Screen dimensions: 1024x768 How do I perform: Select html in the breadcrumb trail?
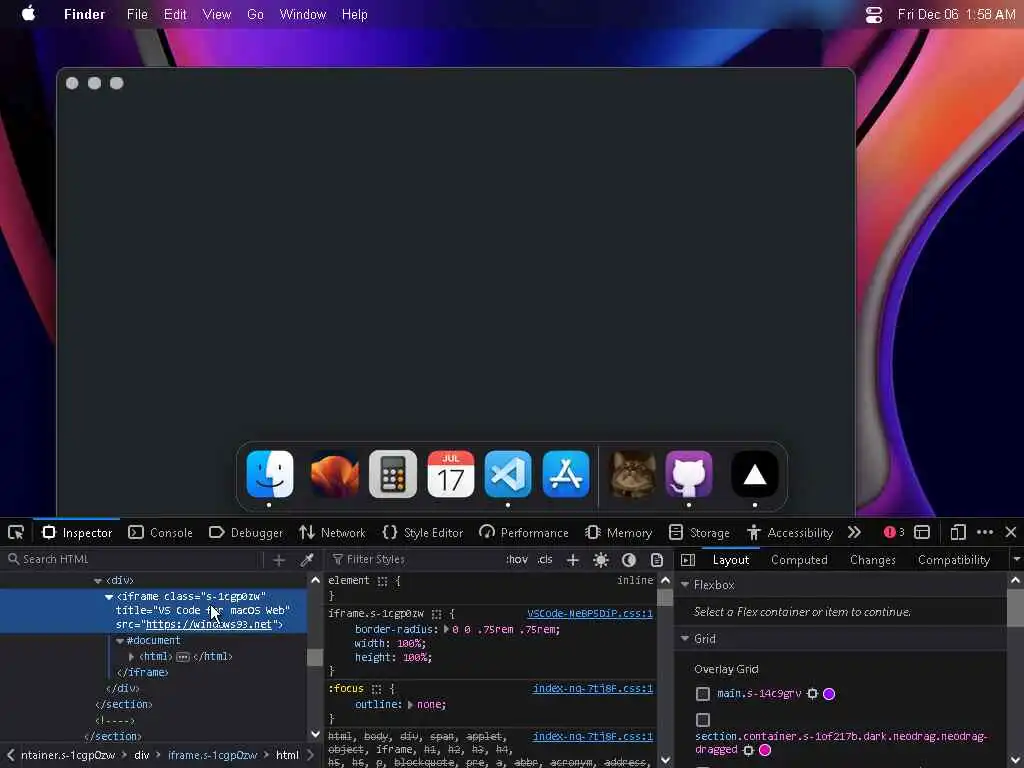[287, 755]
